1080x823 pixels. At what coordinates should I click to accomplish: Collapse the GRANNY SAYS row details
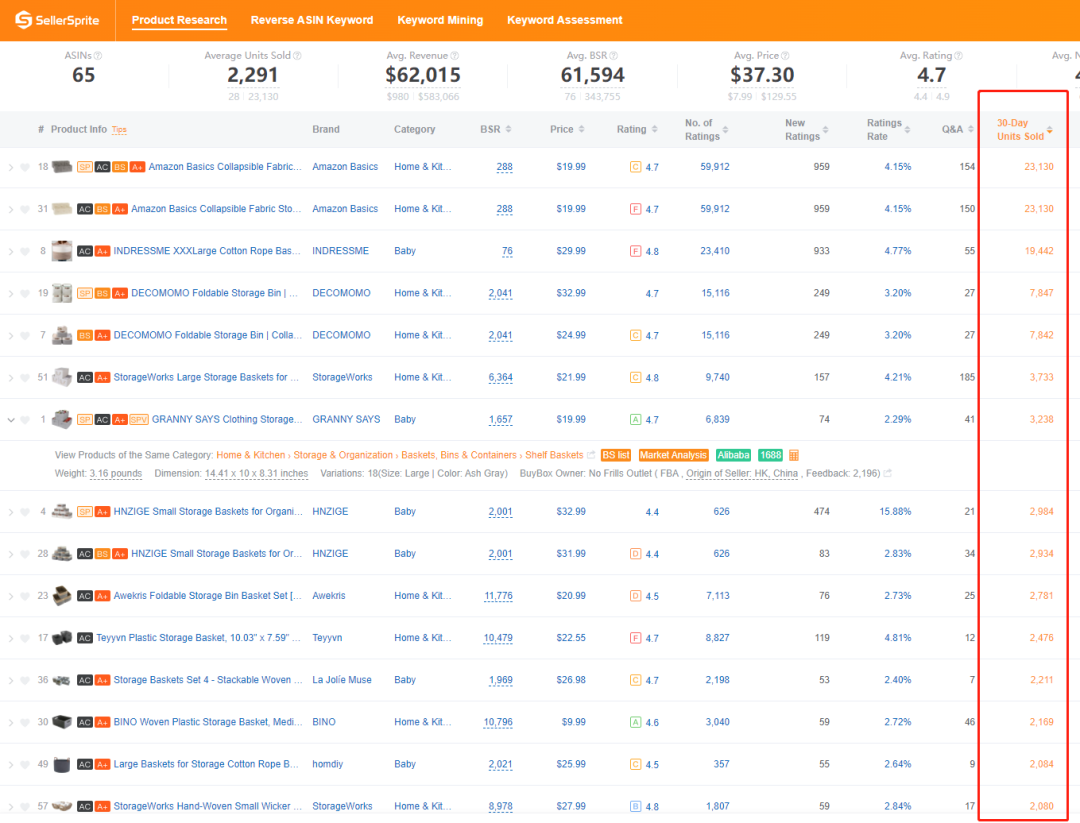tap(11, 419)
